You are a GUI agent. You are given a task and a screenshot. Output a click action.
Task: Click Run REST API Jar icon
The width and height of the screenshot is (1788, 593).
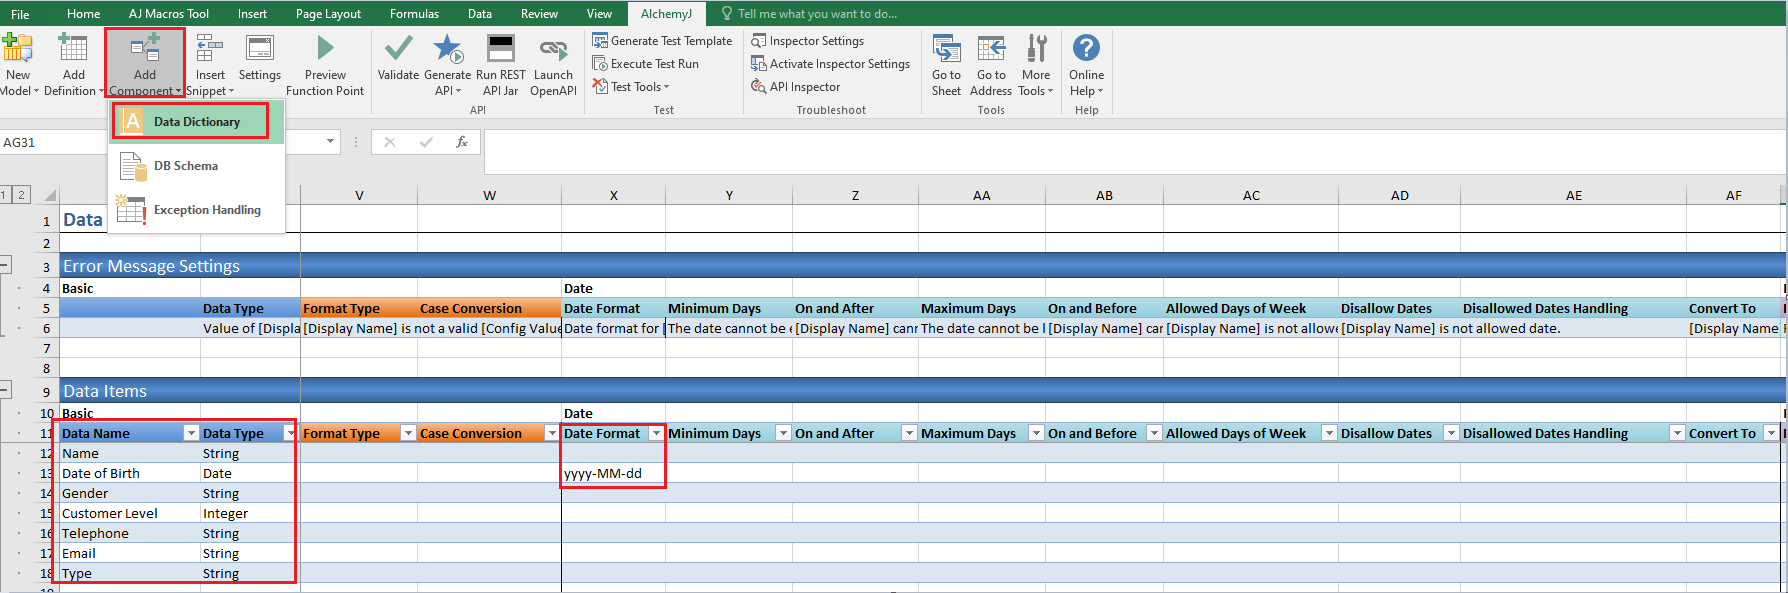click(x=500, y=50)
